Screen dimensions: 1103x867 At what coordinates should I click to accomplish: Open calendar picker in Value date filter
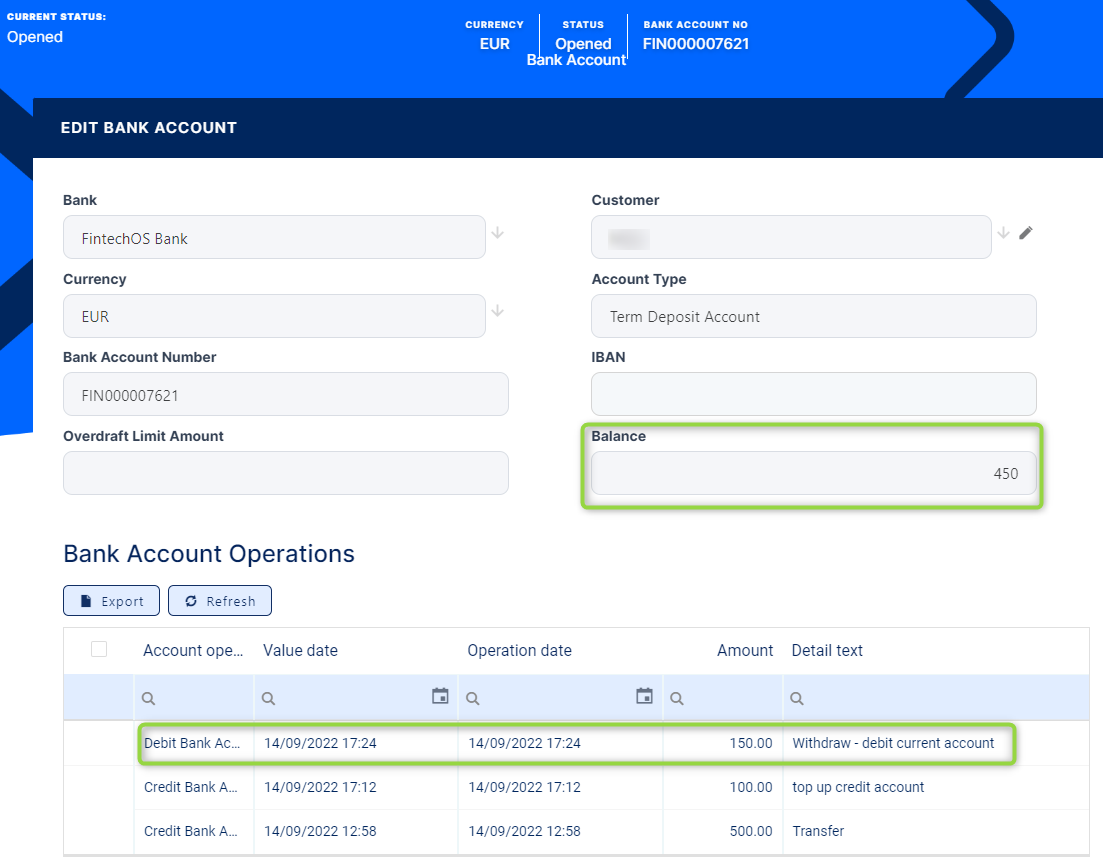440,697
